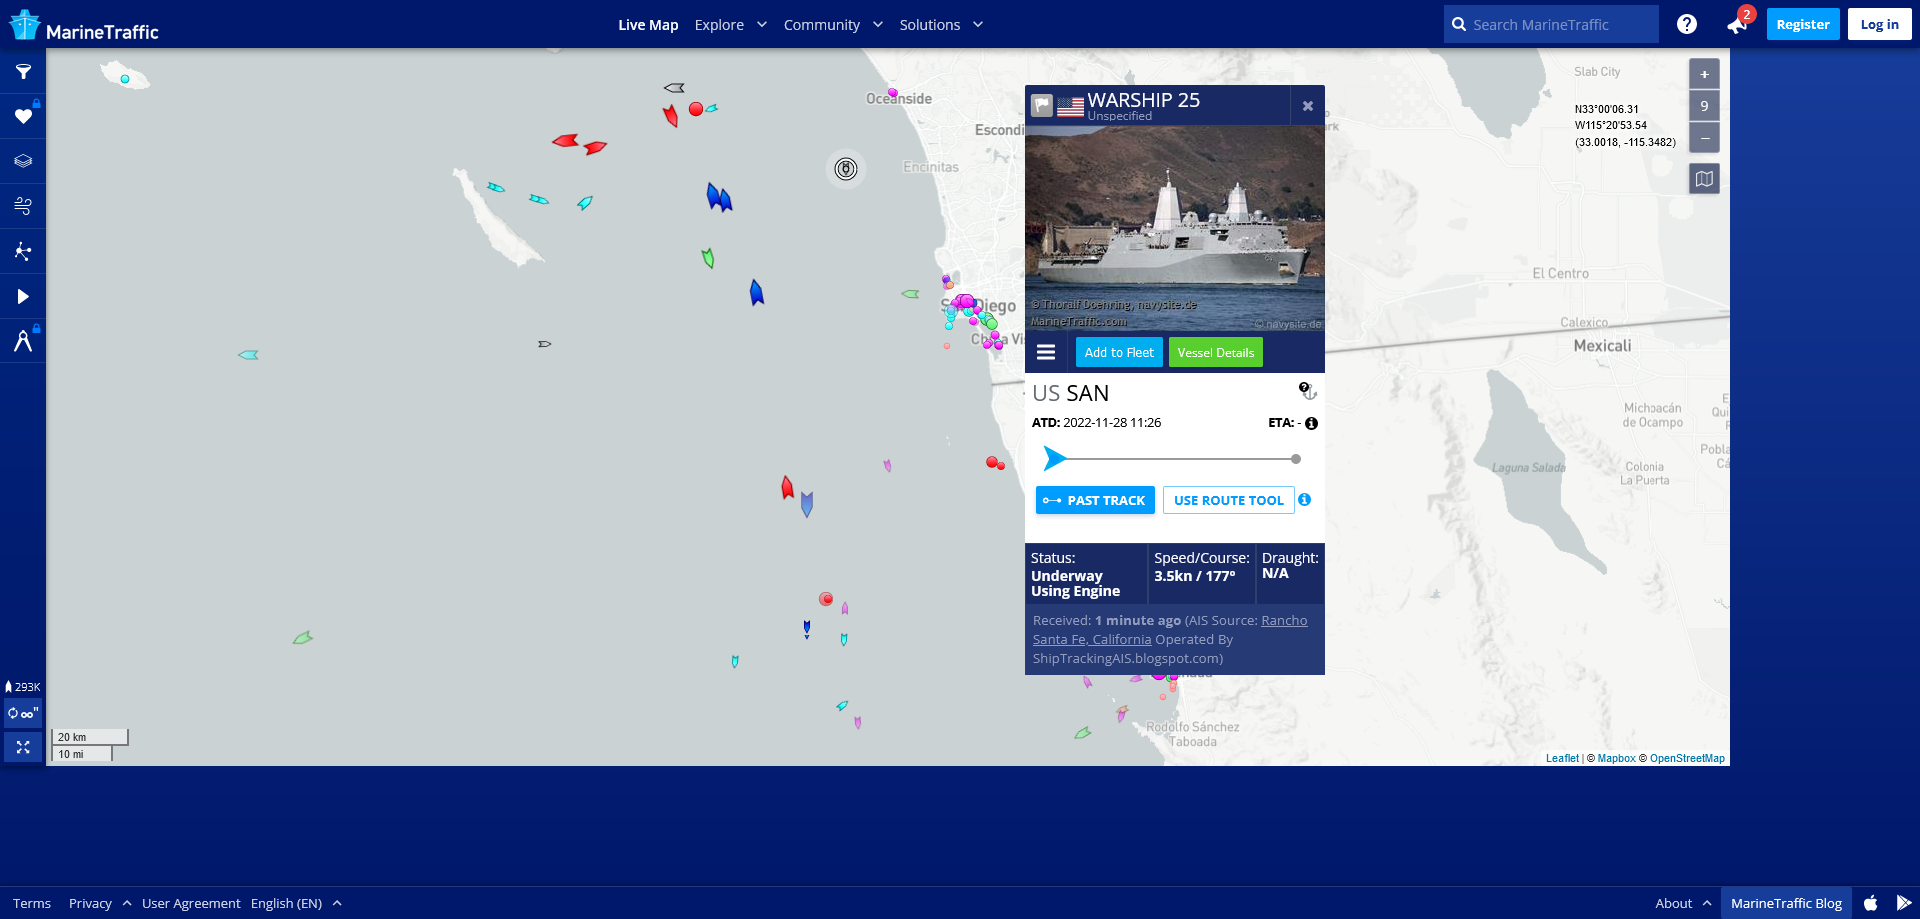Open notifications megaphone icon
The image size is (1920, 919).
pyautogui.click(x=1737, y=25)
